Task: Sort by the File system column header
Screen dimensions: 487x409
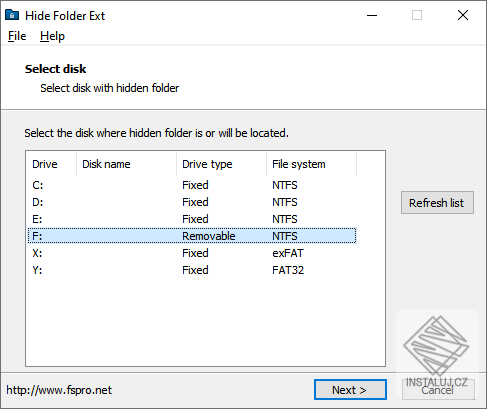Action: click(312, 164)
